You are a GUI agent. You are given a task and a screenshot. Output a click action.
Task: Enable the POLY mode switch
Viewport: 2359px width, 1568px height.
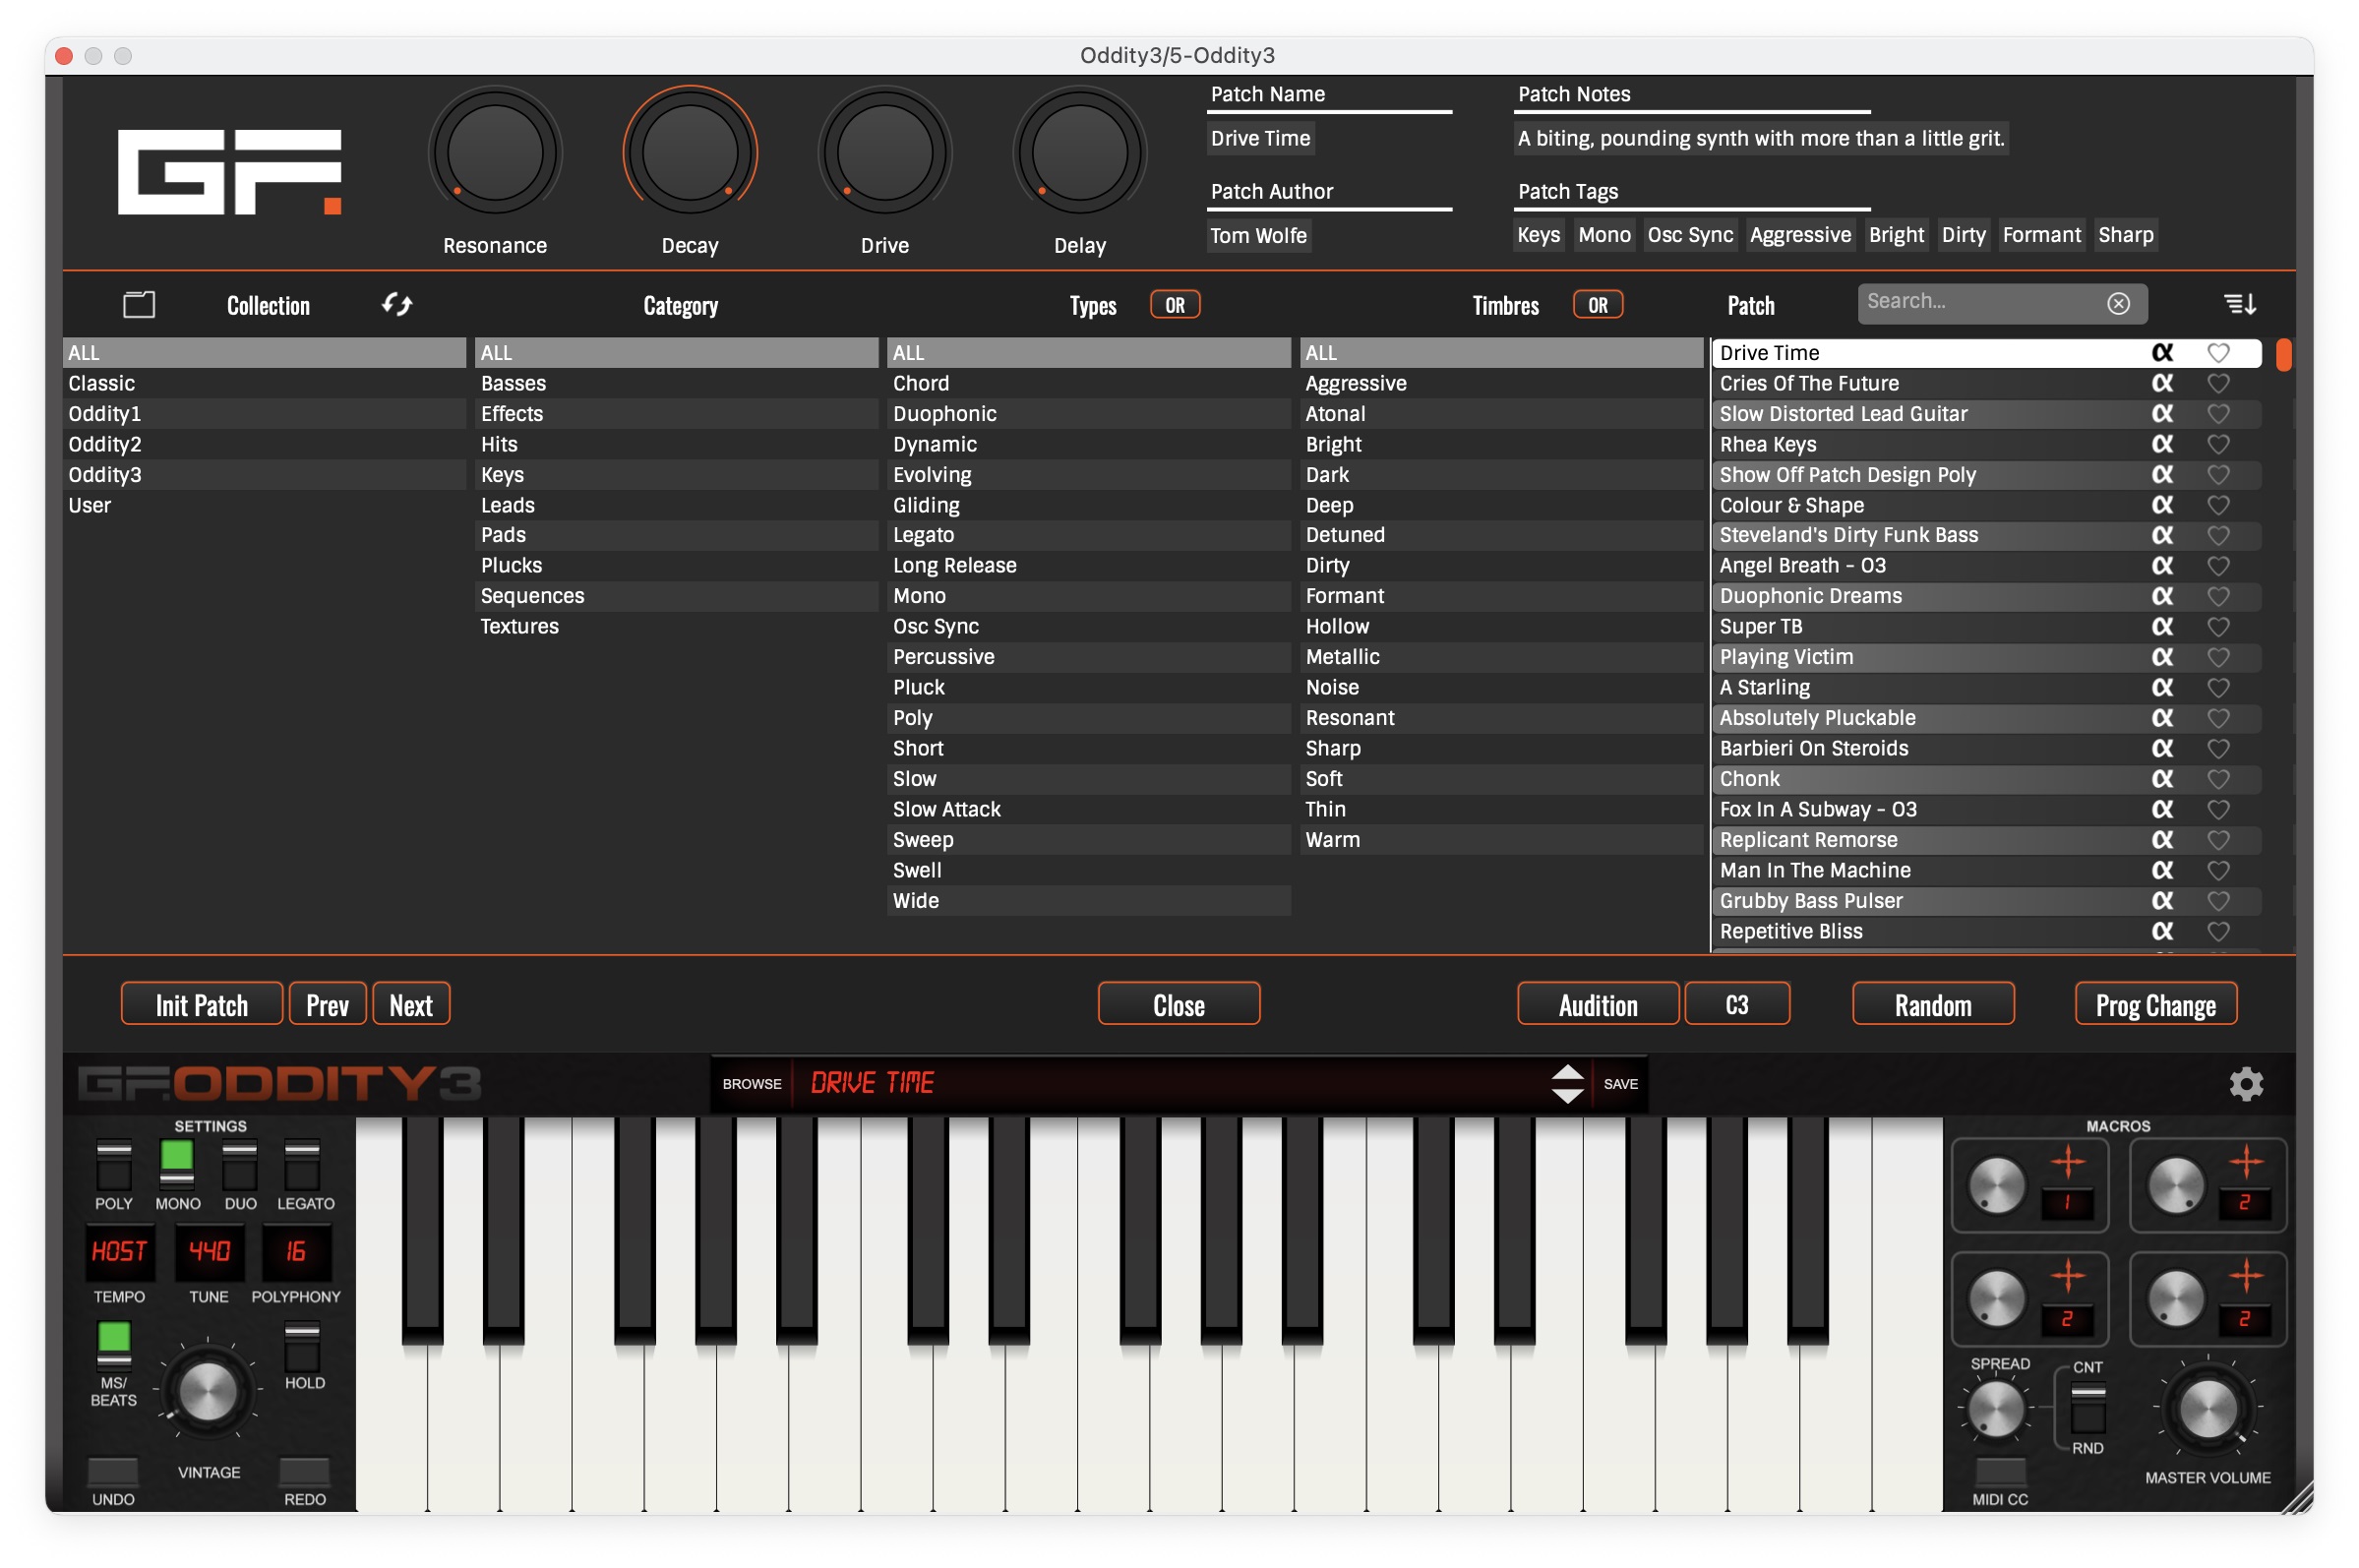coord(113,1164)
